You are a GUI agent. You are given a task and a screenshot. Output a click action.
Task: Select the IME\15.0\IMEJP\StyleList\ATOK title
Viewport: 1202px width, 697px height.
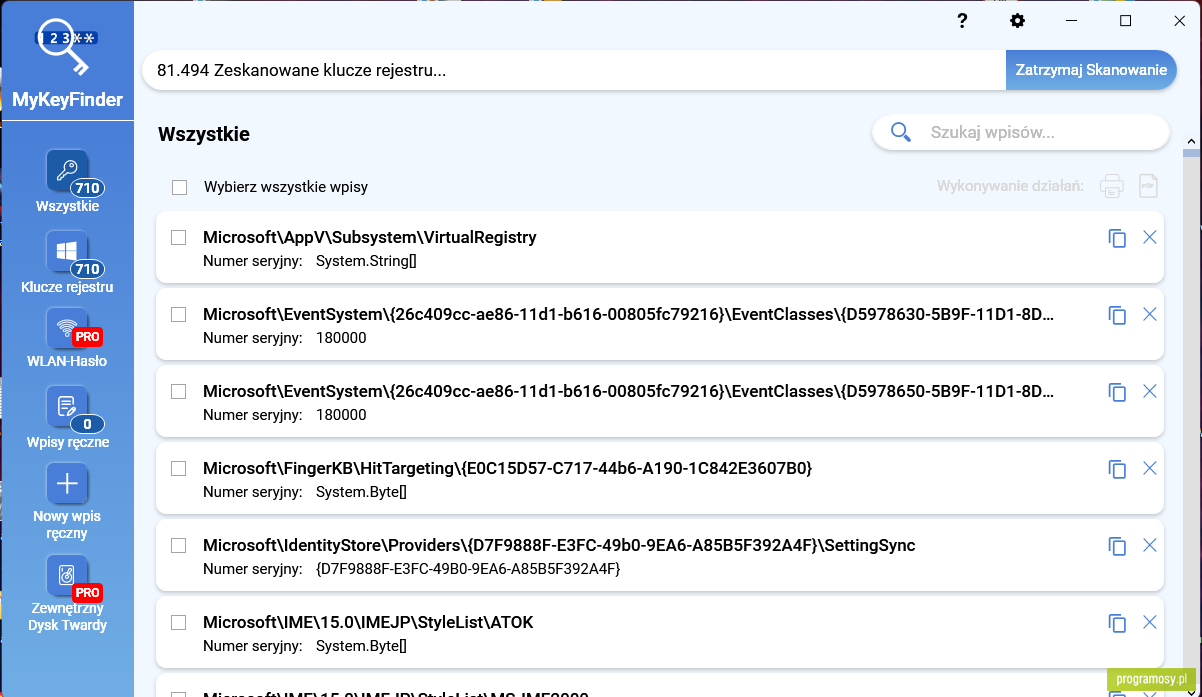click(x=368, y=622)
